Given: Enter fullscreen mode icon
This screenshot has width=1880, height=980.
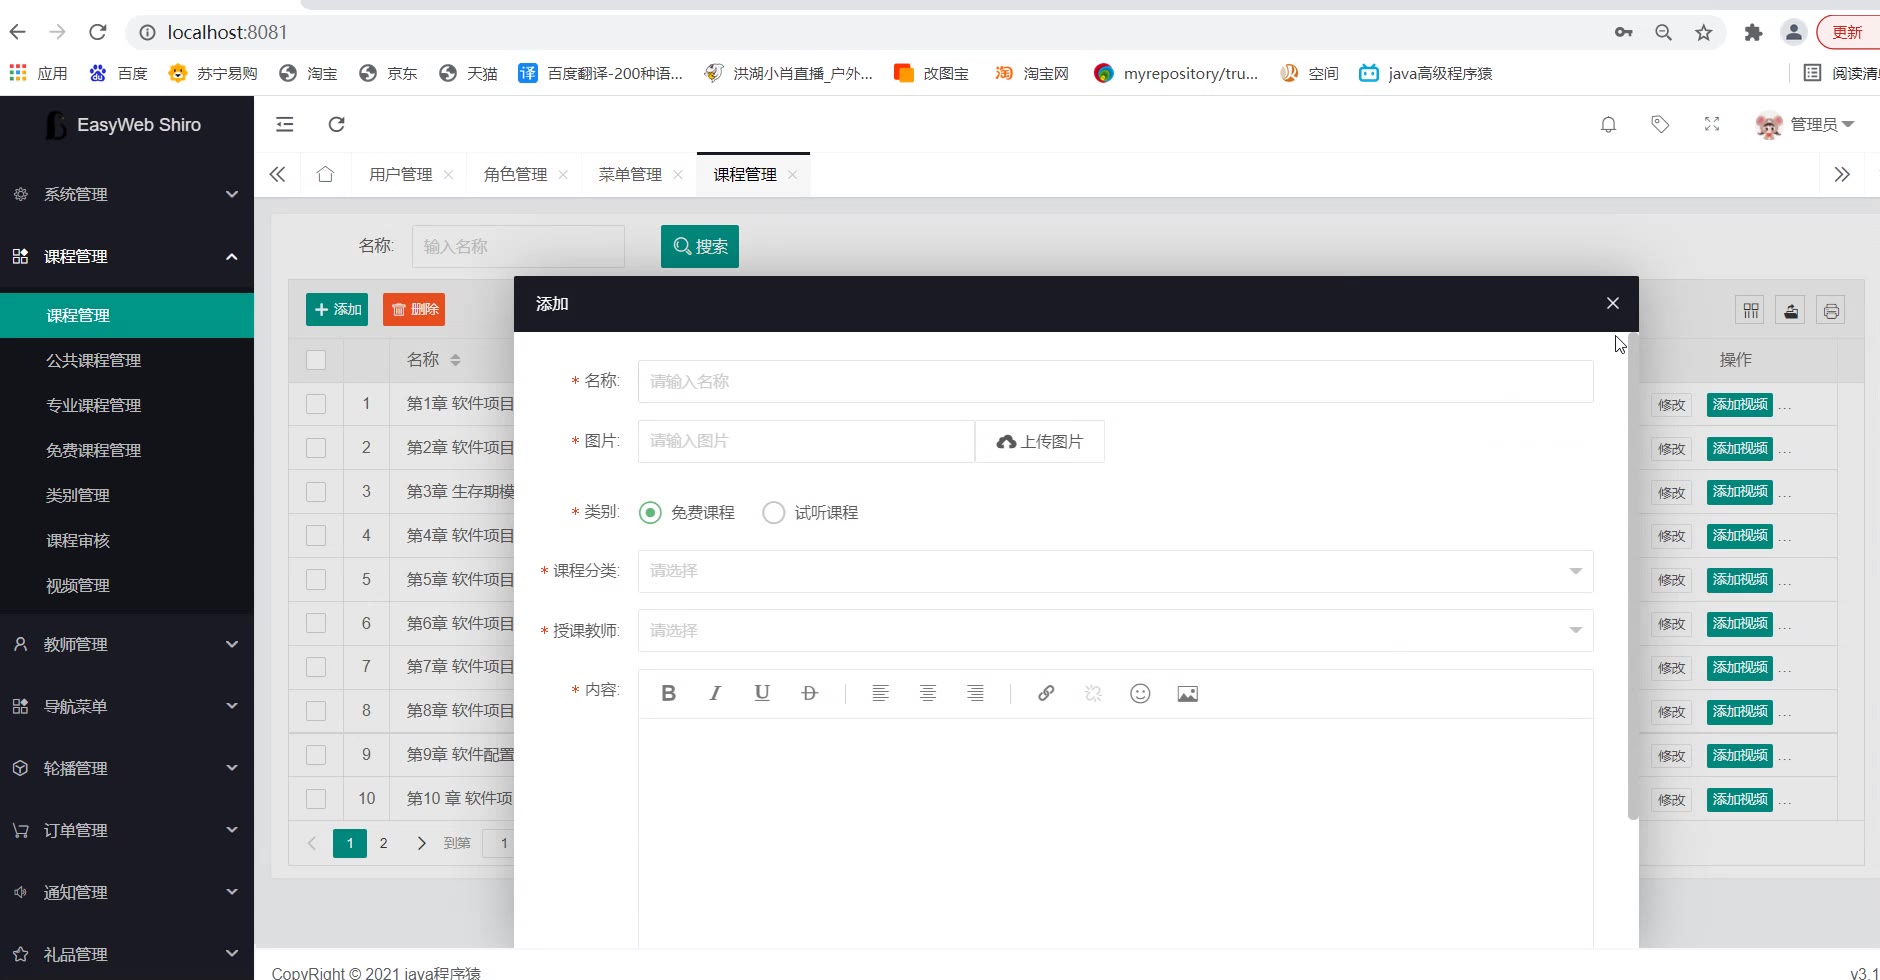Looking at the screenshot, I should (1712, 124).
